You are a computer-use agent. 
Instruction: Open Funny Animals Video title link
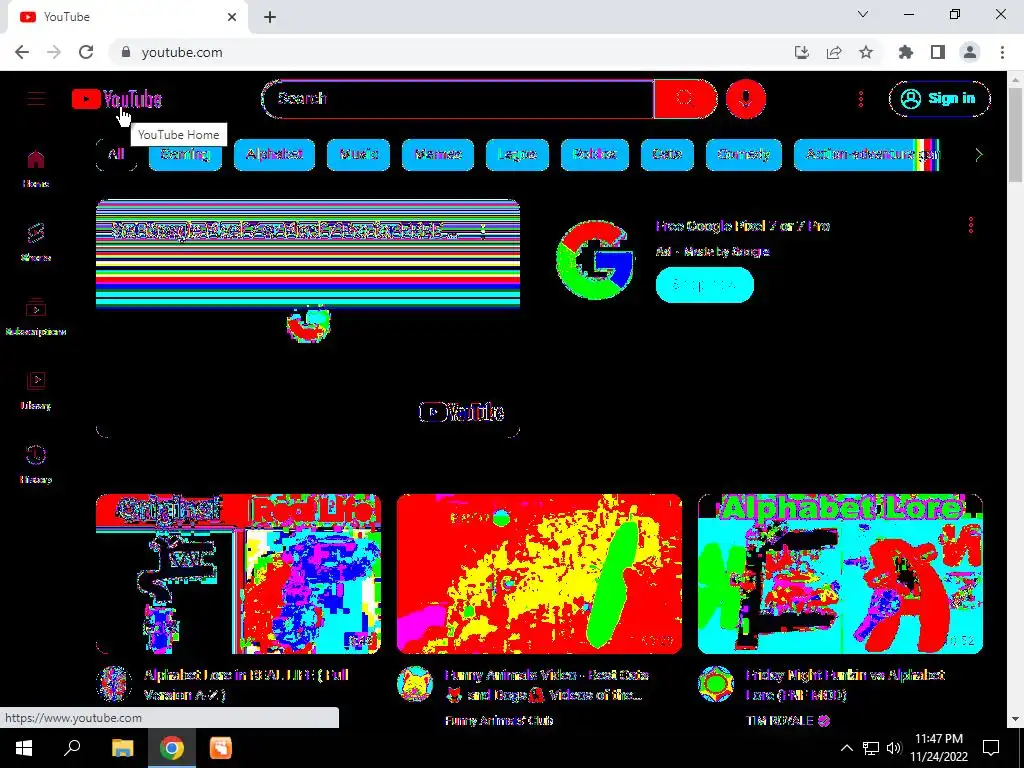coord(547,684)
